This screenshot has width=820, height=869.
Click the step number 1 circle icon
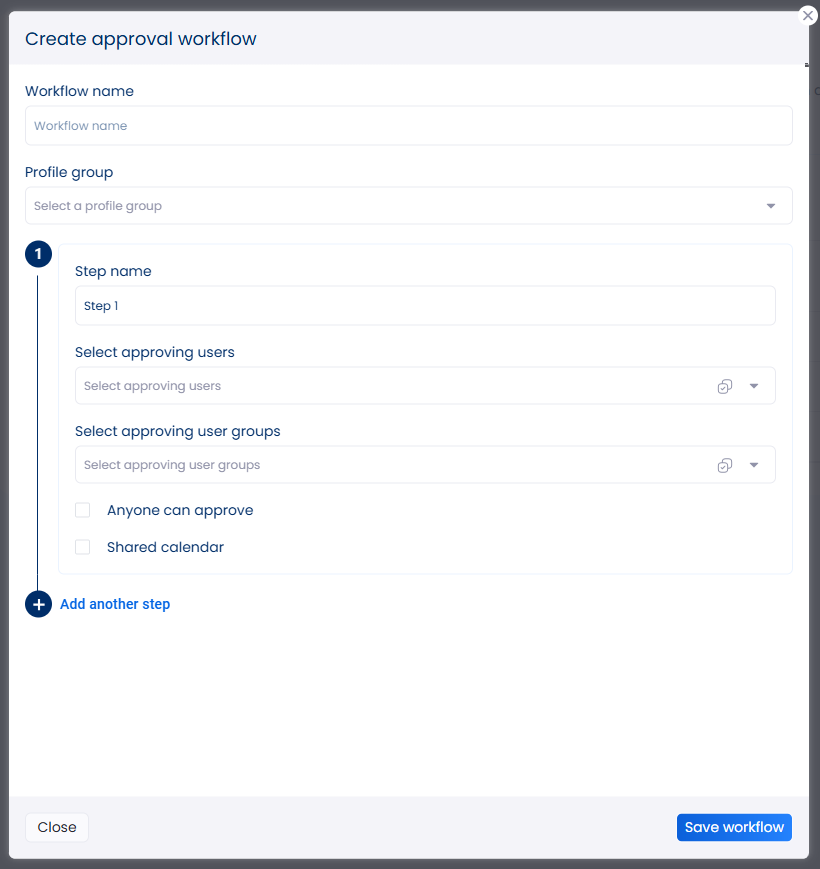point(38,255)
